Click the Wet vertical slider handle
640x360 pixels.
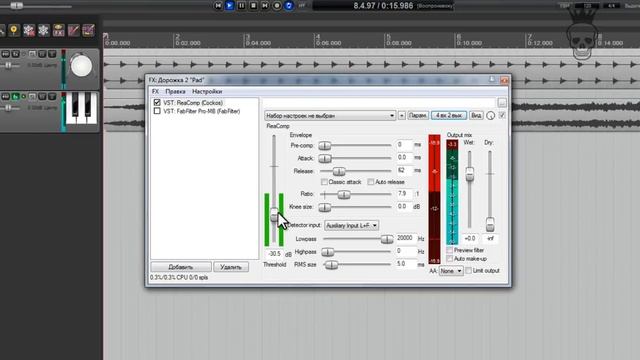click(470, 174)
